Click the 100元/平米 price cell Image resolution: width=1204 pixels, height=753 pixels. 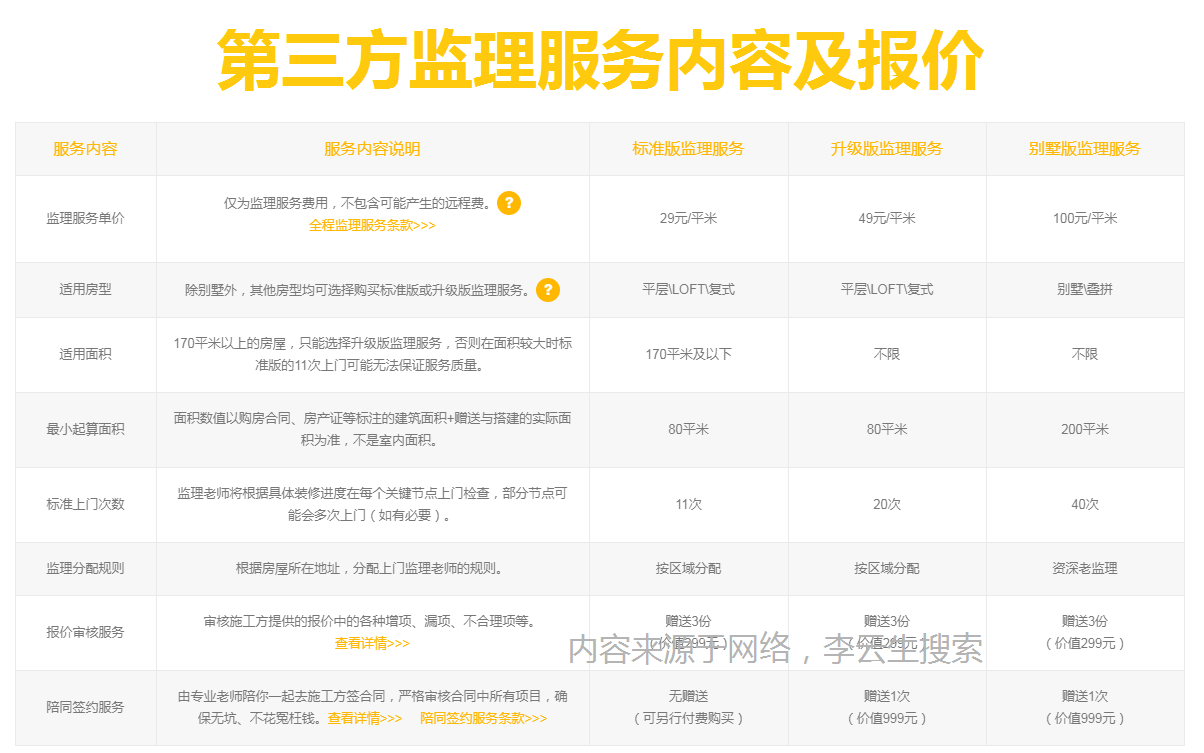[x=1085, y=219]
